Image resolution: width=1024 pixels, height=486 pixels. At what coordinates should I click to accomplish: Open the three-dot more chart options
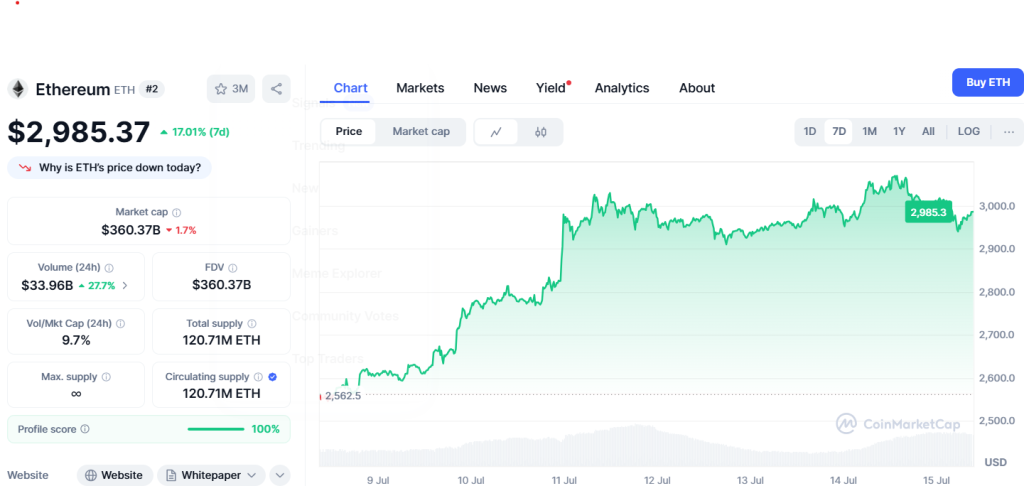(1008, 132)
